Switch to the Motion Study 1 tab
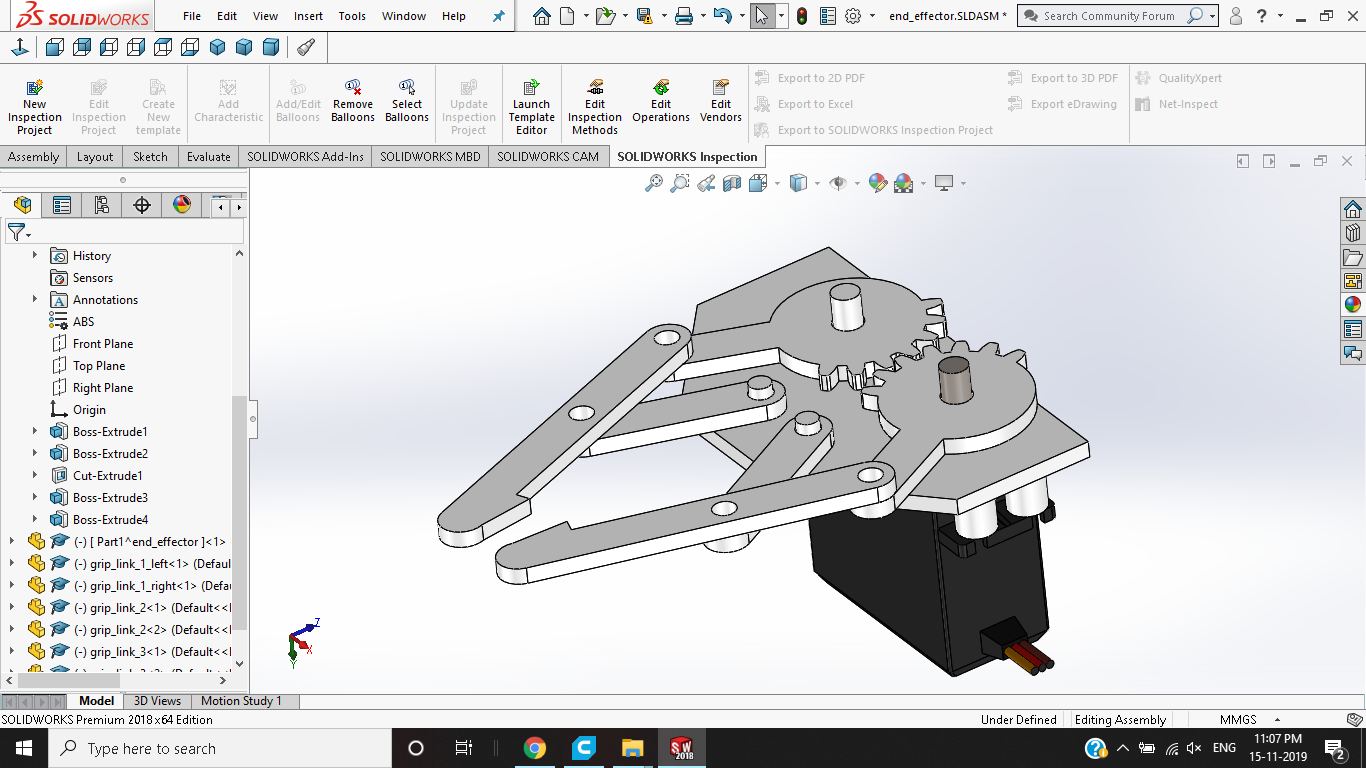This screenshot has width=1366, height=768. 242,701
